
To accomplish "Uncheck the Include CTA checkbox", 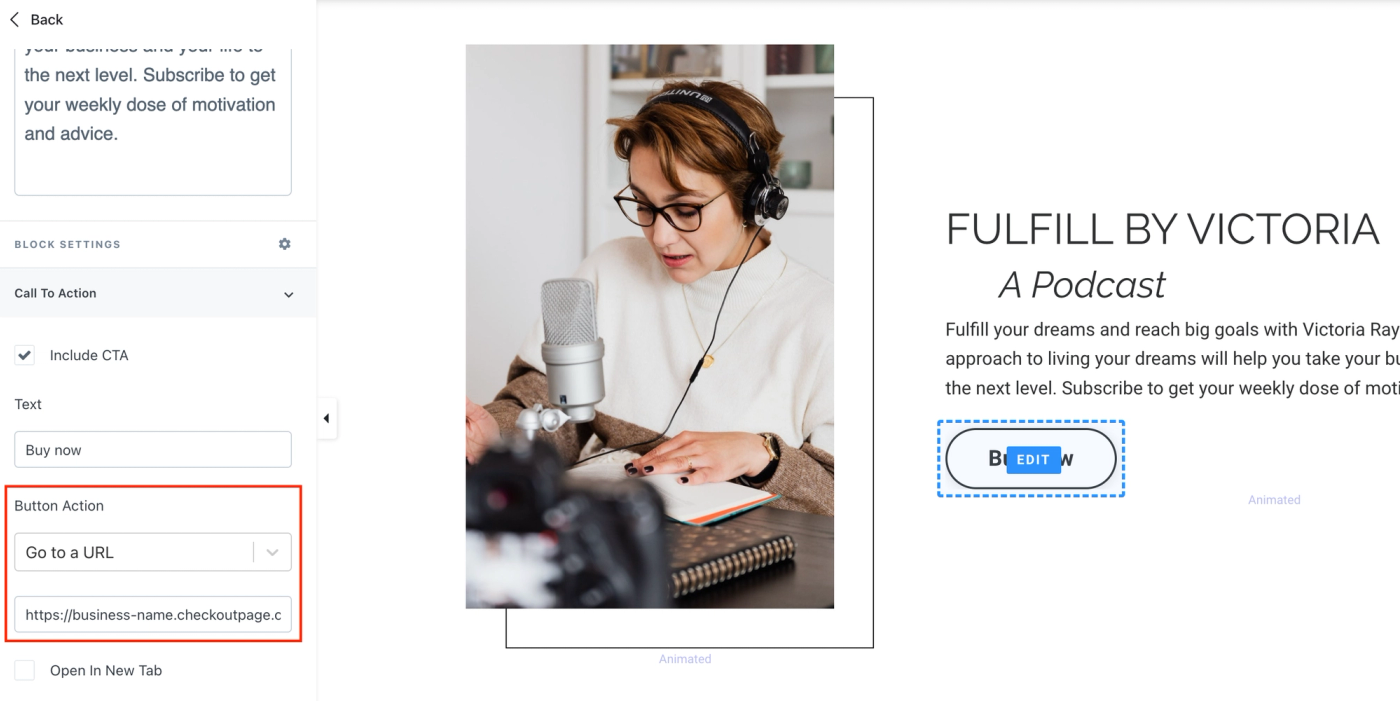I will 25,355.
